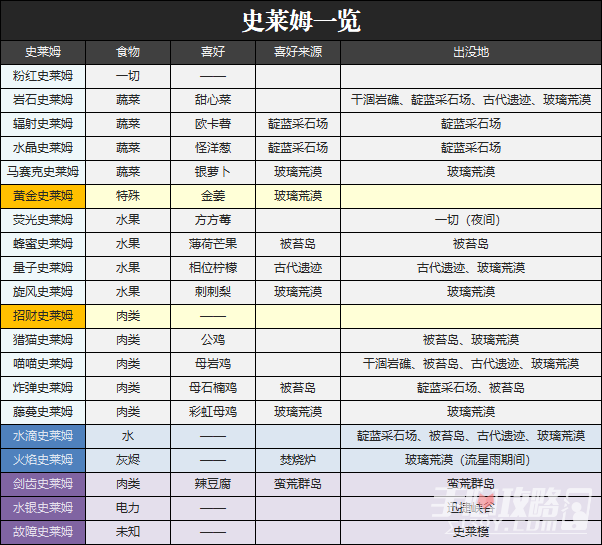602x545 pixels.
Task: Click the orange 招财史莱姆 cell
Action: tap(43, 316)
